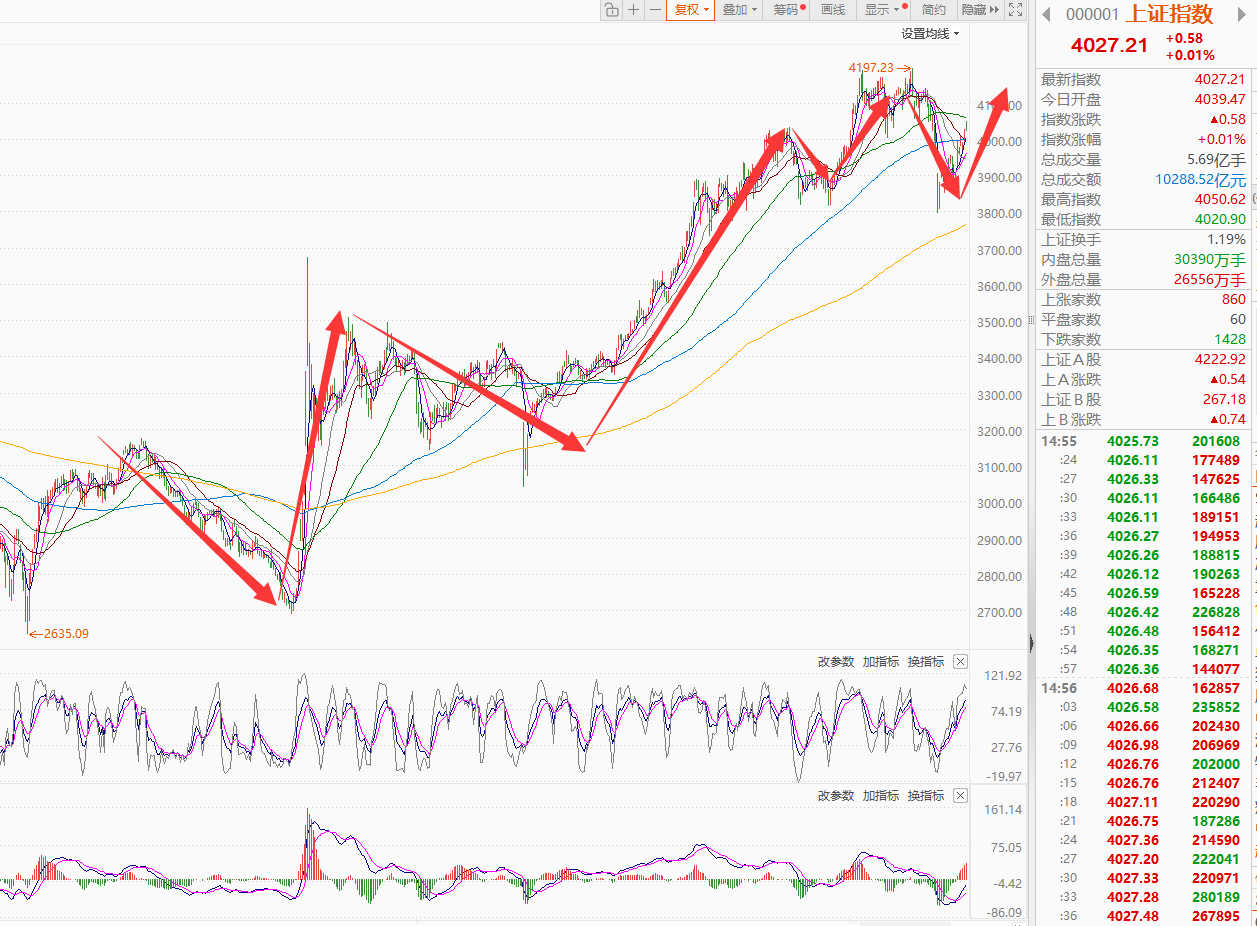1257x926 pixels.
Task: Click the 121.92 KDJ axis label
Action: [x=1003, y=676]
